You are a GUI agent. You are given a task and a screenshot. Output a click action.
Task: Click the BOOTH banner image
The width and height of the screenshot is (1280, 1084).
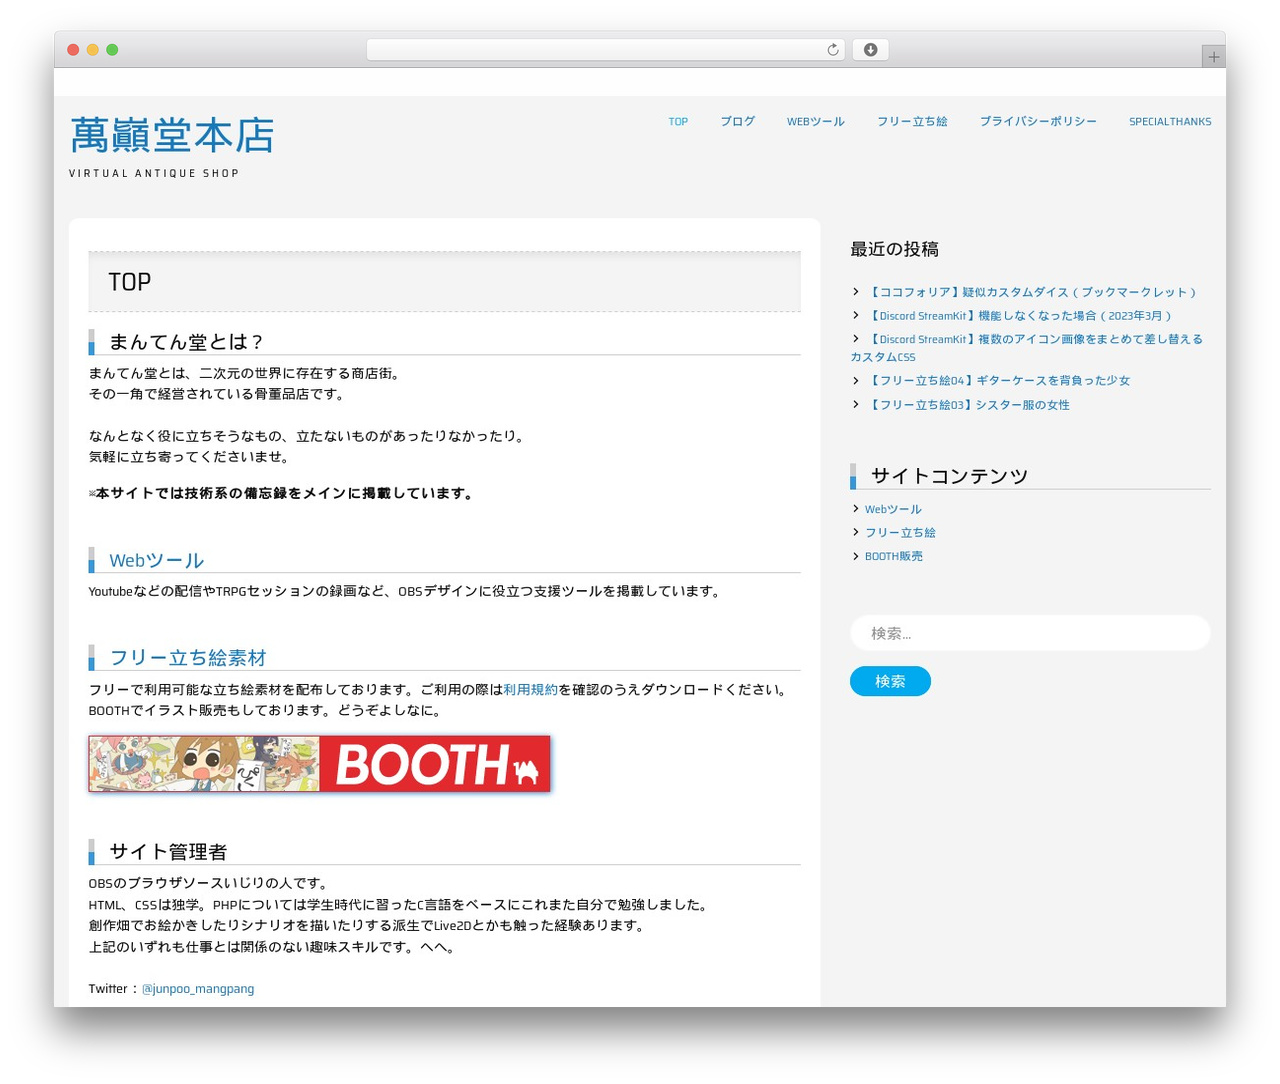pos(319,764)
